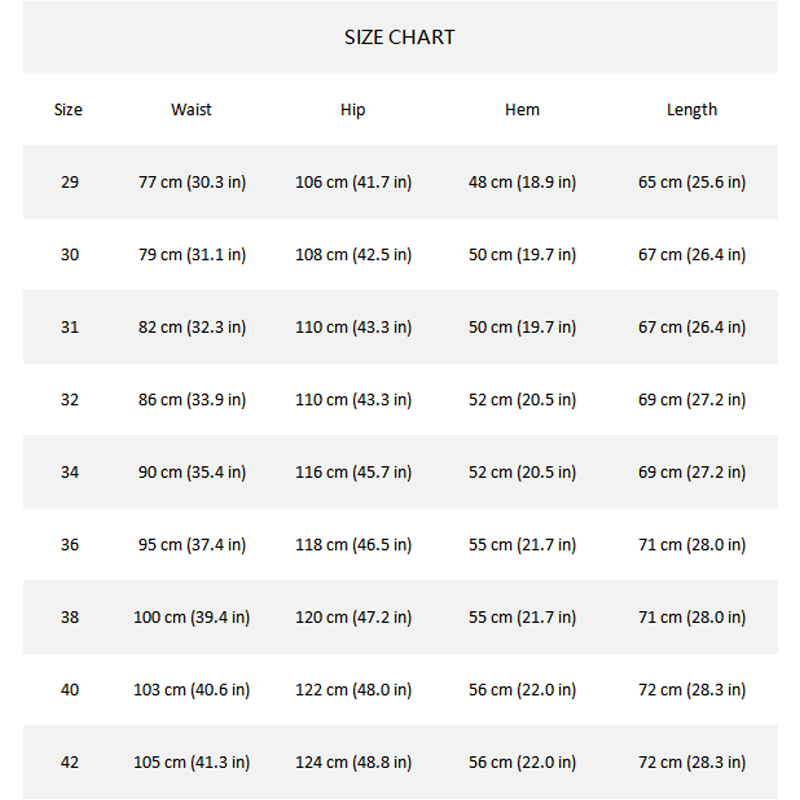Click size 30 row label

click(x=69, y=255)
